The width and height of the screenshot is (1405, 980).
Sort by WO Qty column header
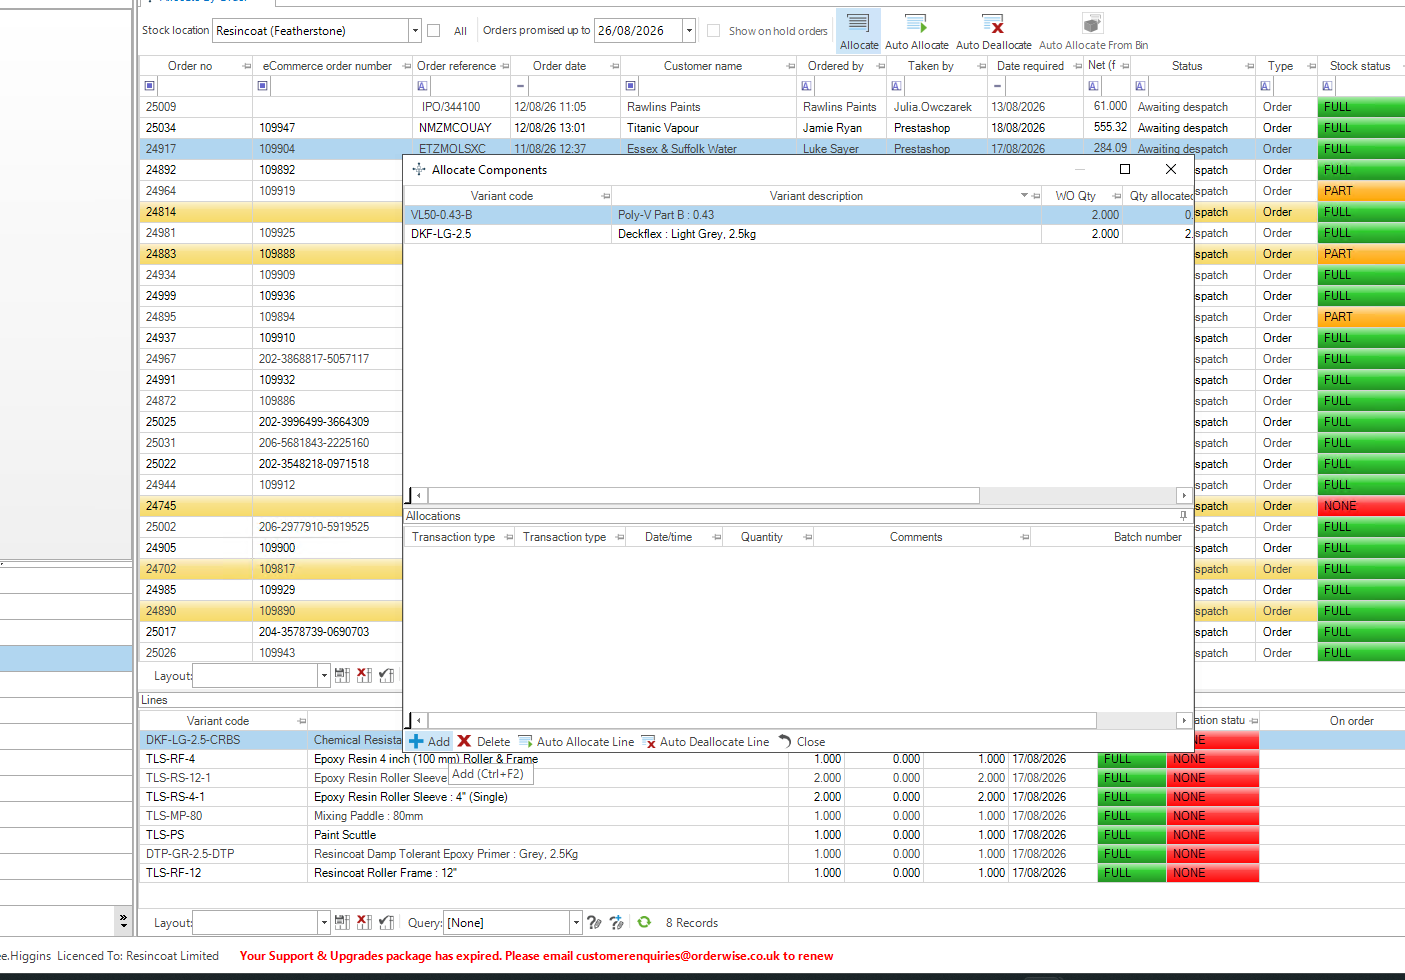click(x=1075, y=196)
